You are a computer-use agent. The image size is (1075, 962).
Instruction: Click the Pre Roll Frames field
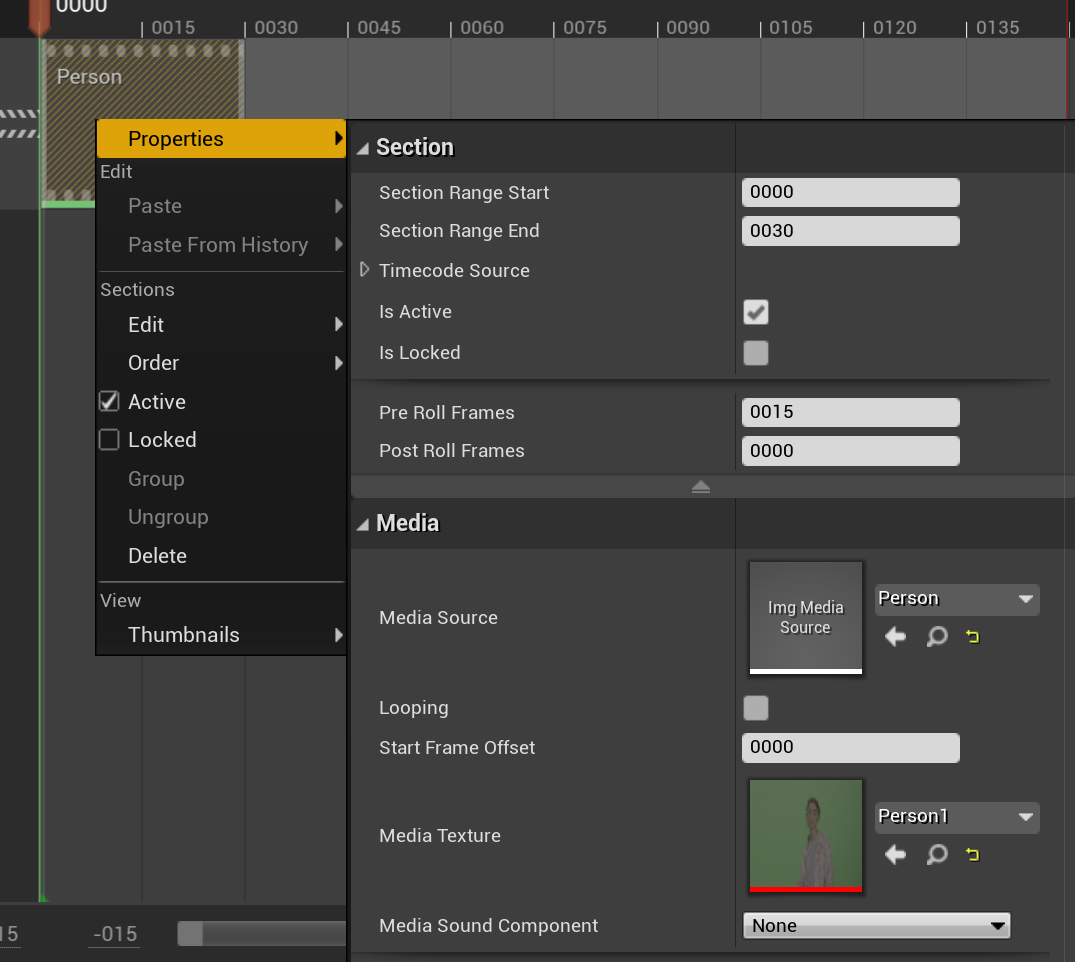point(850,412)
